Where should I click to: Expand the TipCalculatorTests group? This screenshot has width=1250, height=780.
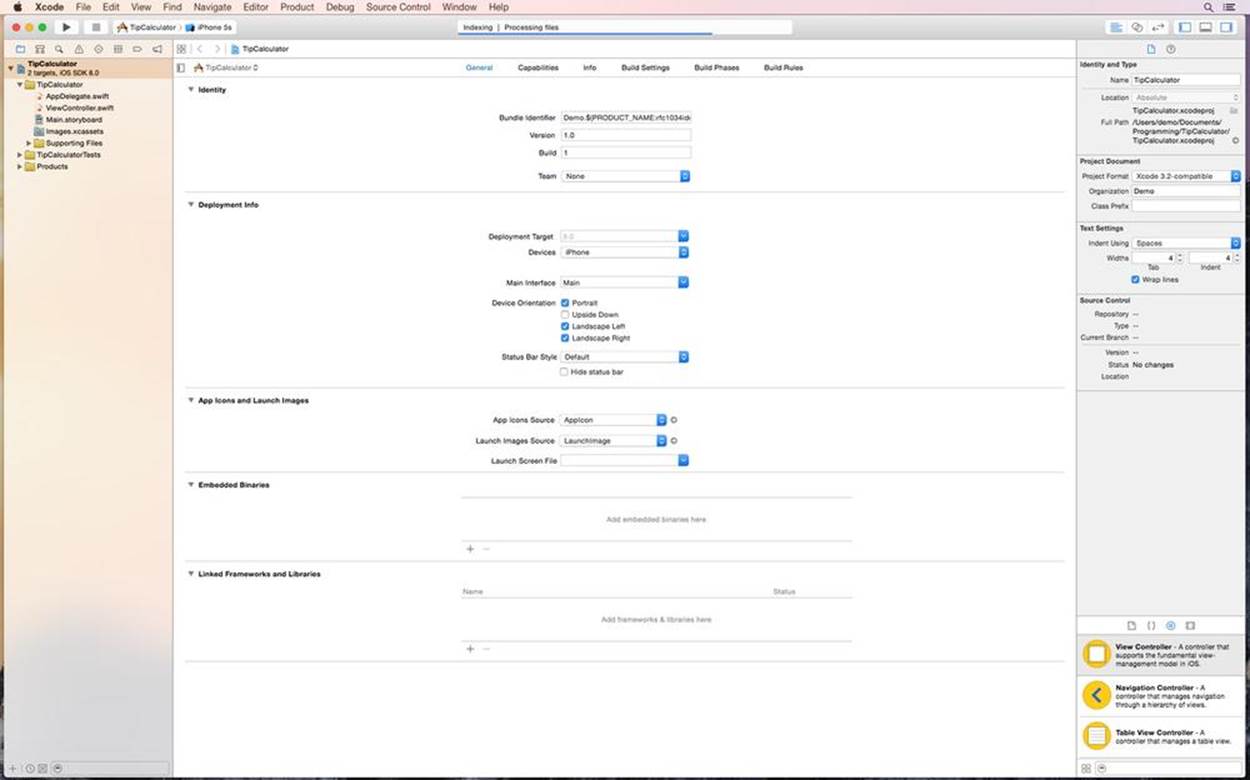point(20,155)
